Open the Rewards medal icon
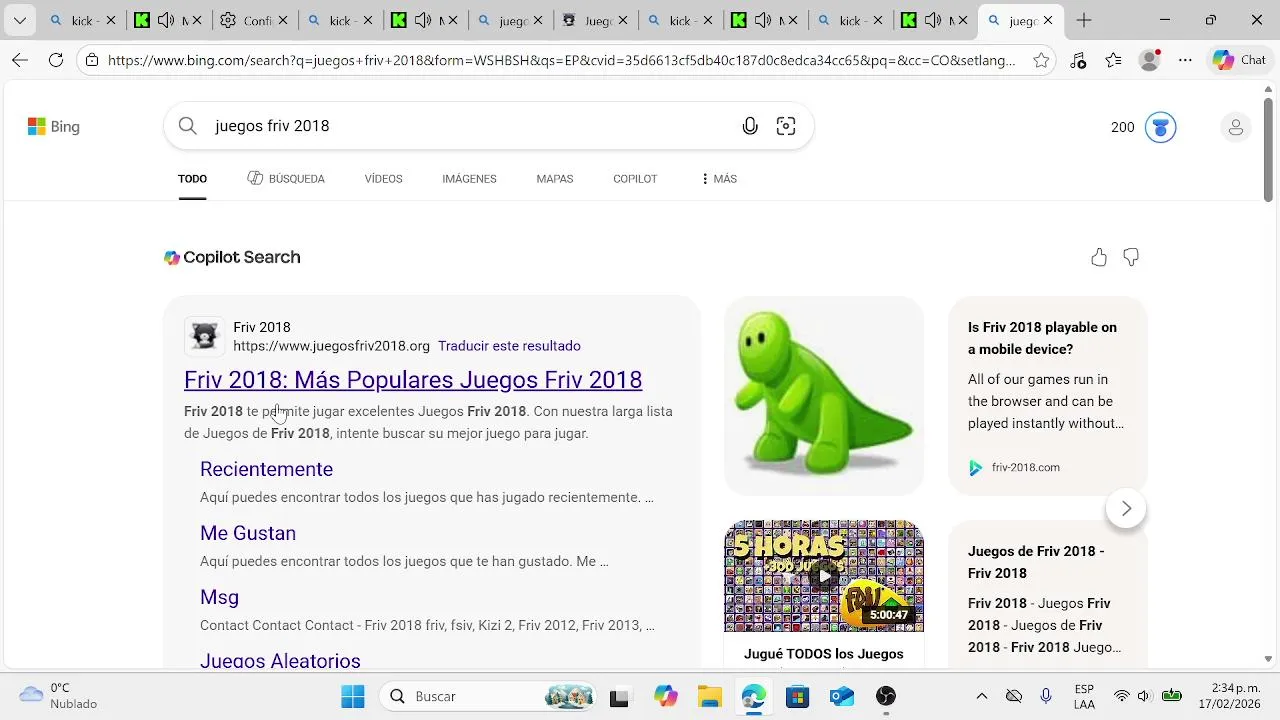1280x720 pixels. 1160,127
